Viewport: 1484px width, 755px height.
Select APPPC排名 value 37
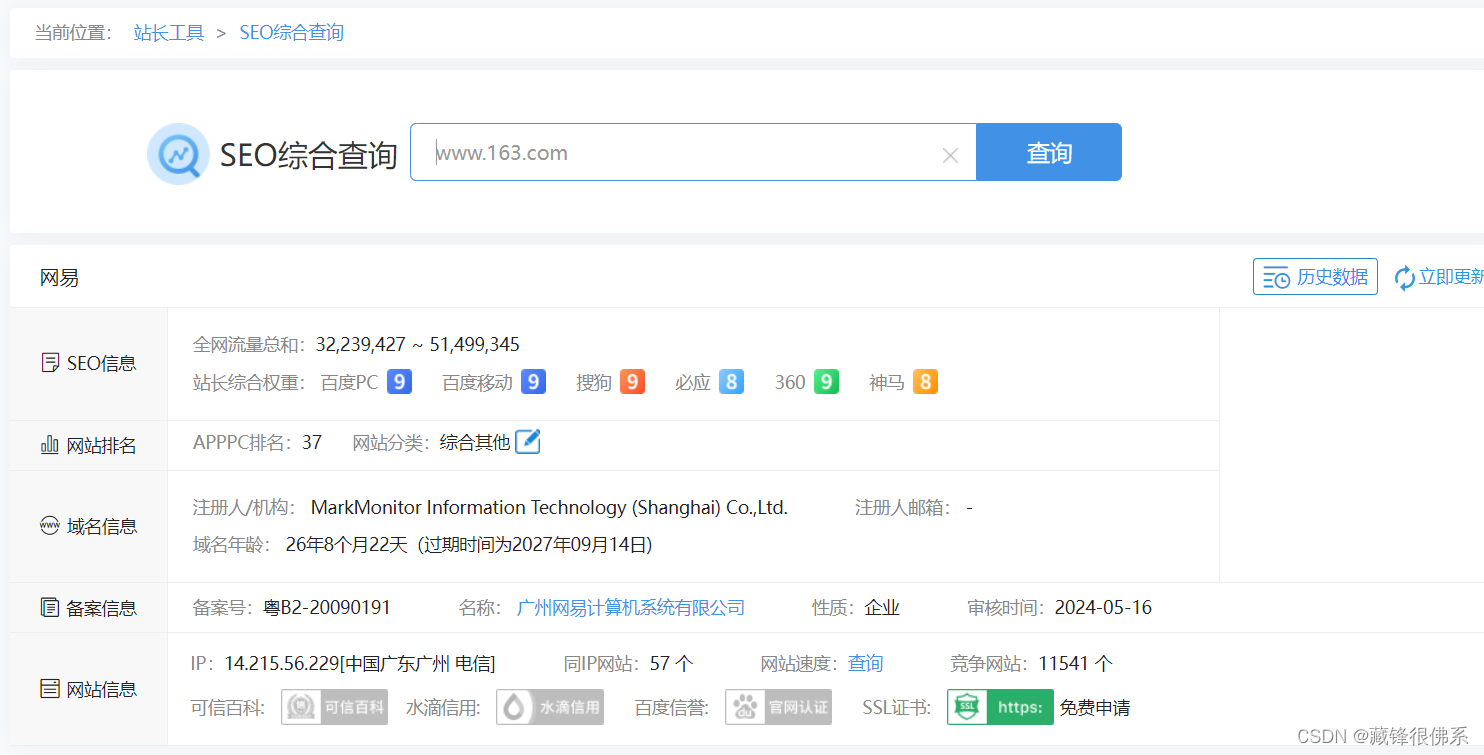[x=312, y=442]
